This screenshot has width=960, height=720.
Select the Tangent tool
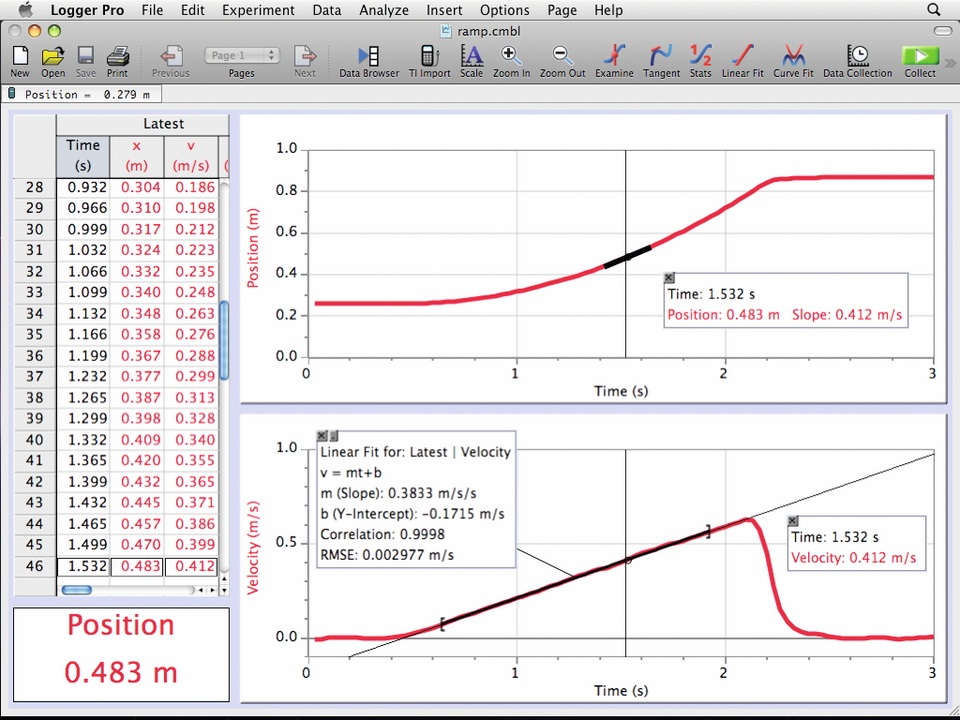coord(661,56)
